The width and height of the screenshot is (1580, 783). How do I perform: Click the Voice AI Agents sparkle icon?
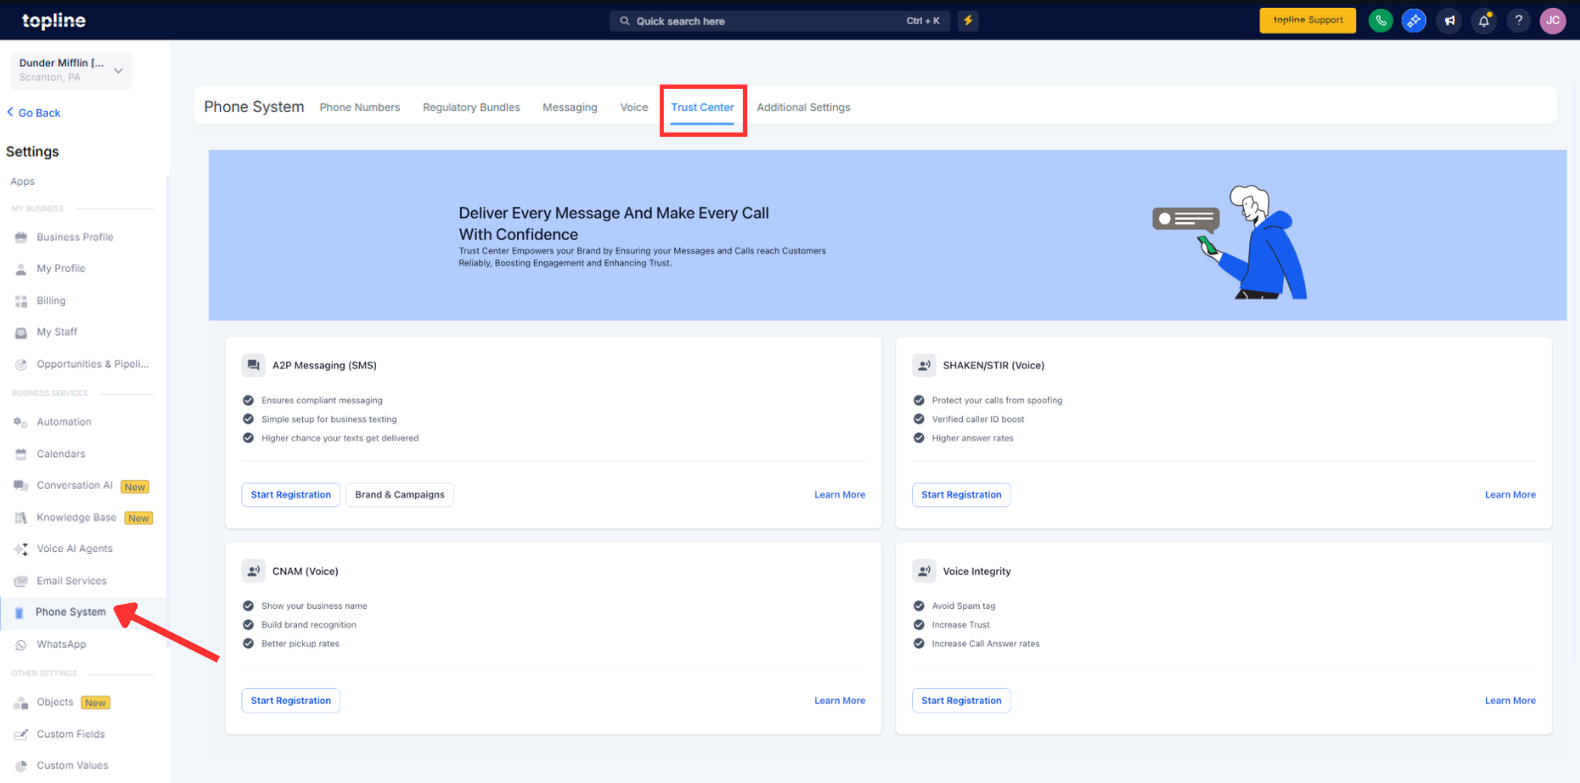point(21,549)
